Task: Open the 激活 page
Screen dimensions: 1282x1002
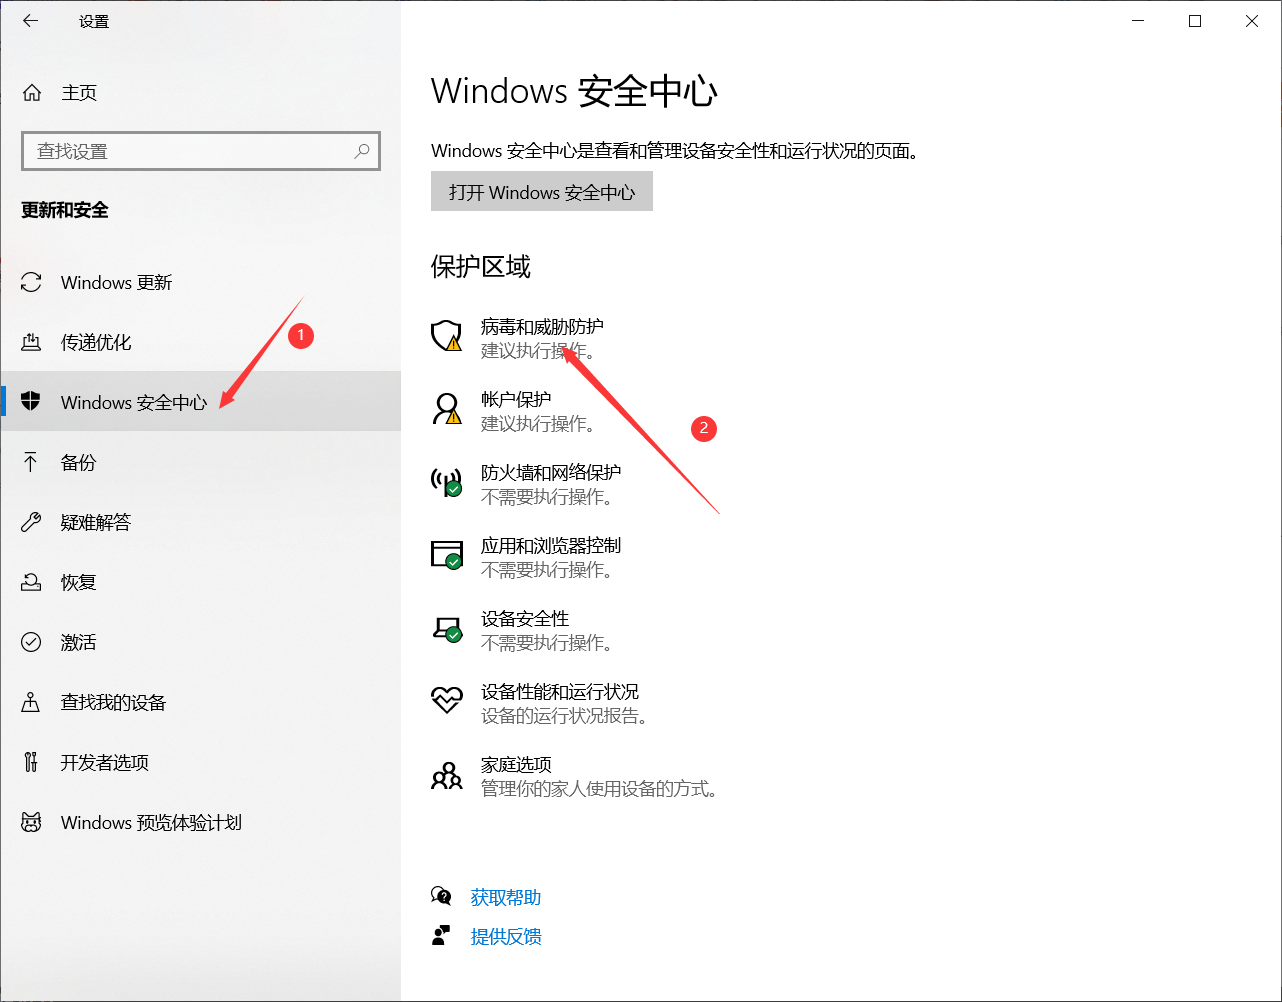Action: click(200, 642)
